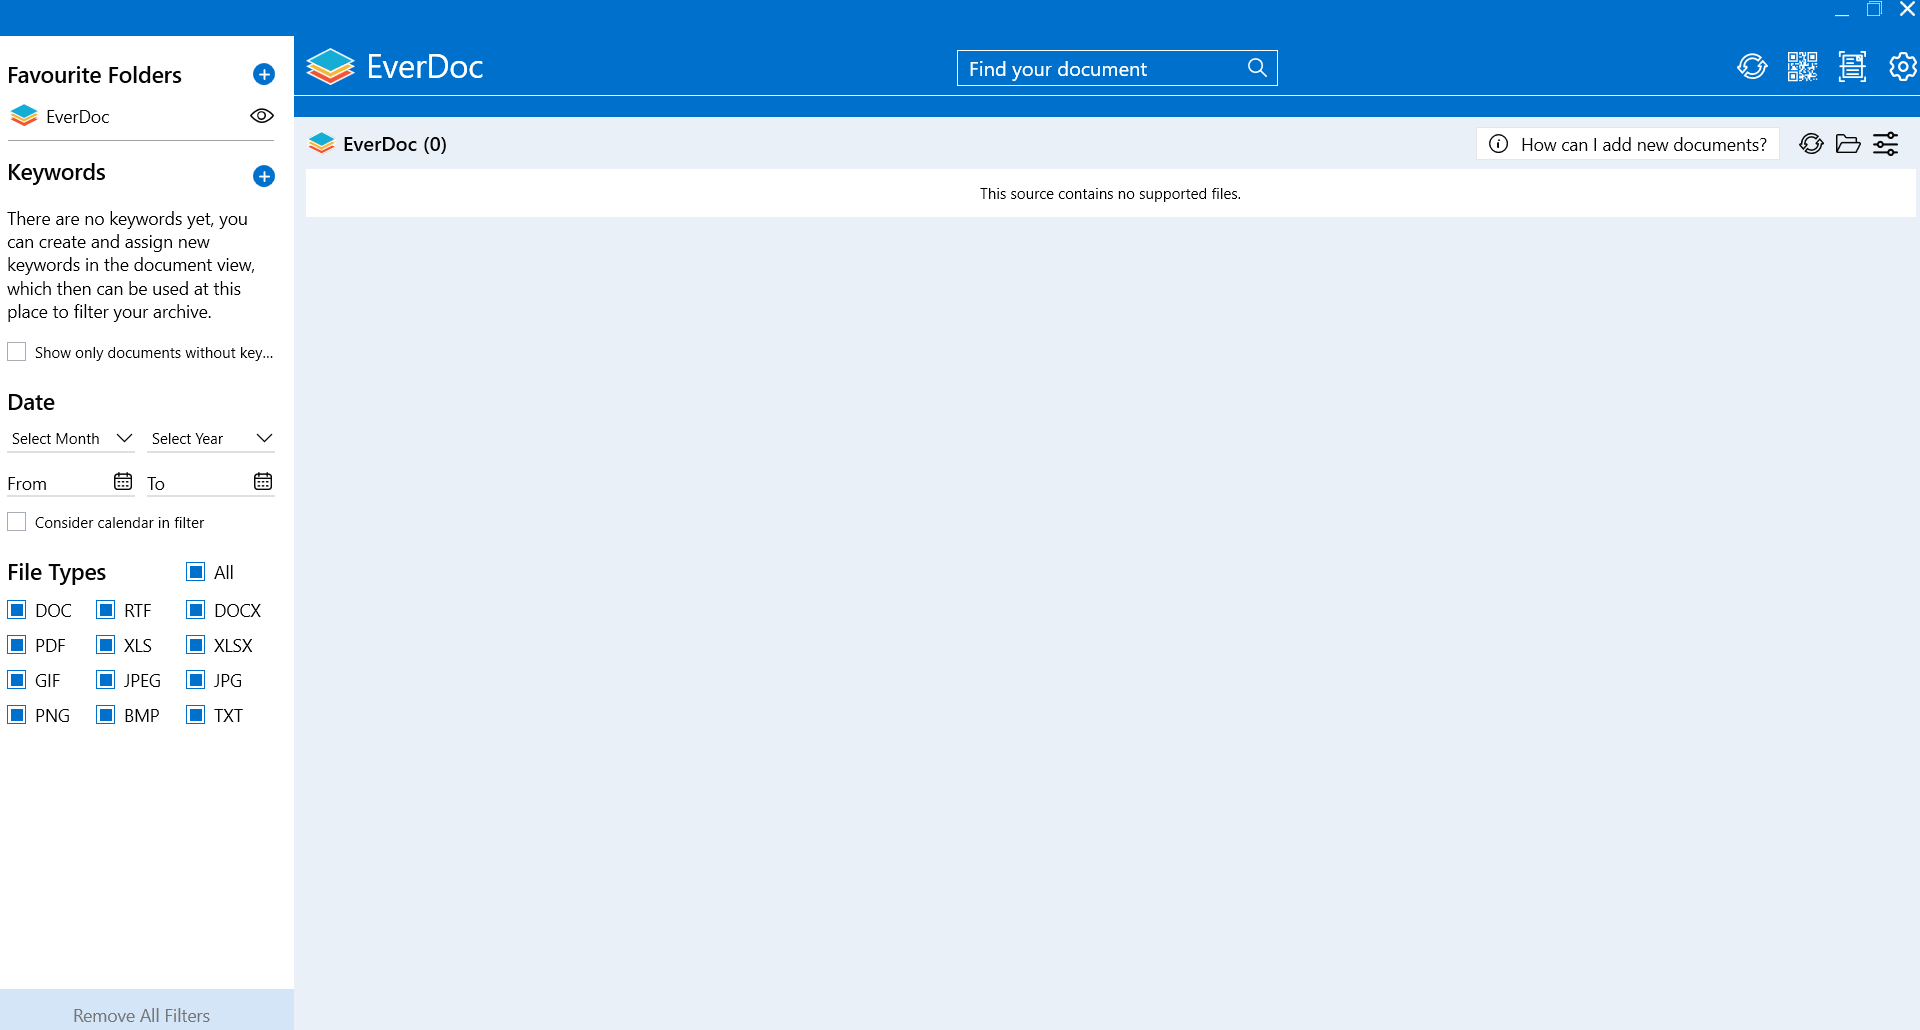Click the sync icon in top bar
Viewport: 1920px width, 1030px height.
pyautogui.click(x=1752, y=67)
